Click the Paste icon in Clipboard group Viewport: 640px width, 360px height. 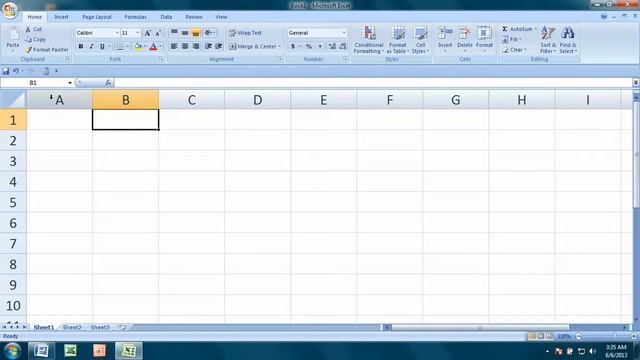tap(13, 35)
